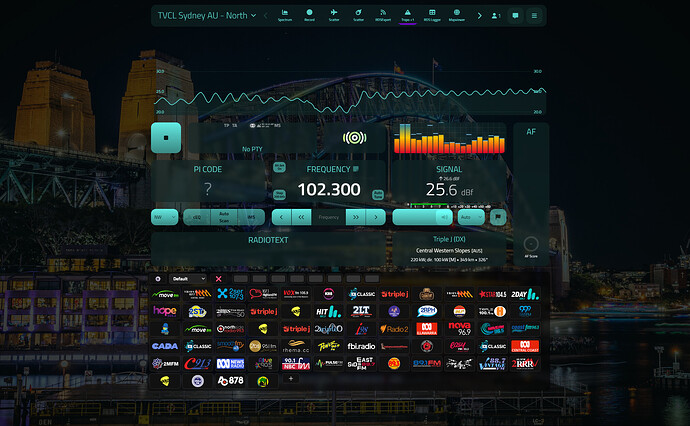
Task: Open the TVCL Sydney AU - North server dropdown
Action: pyautogui.click(x=207, y=16)
